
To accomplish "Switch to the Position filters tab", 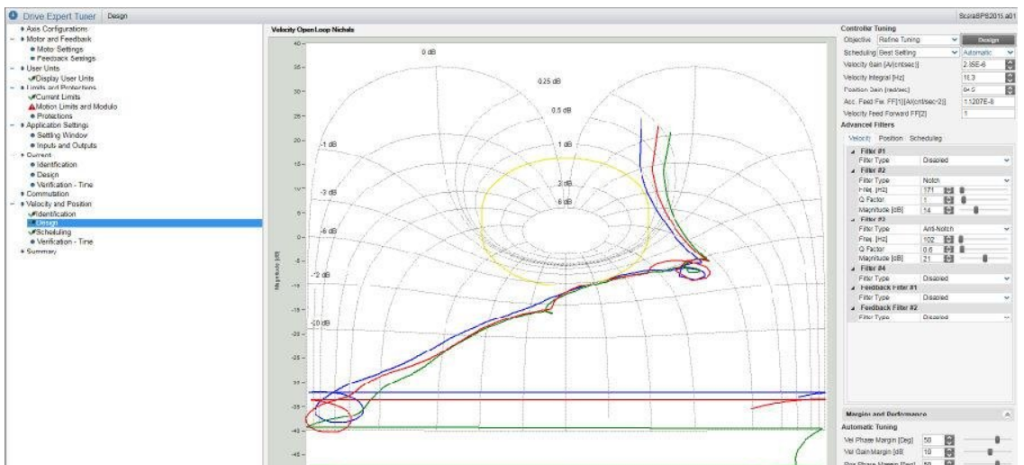I will point(892,138).
